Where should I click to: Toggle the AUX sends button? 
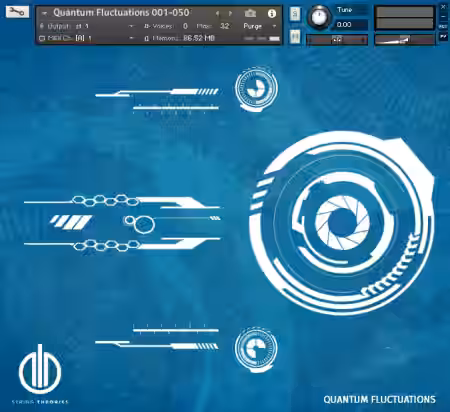[x=443, y=26]
